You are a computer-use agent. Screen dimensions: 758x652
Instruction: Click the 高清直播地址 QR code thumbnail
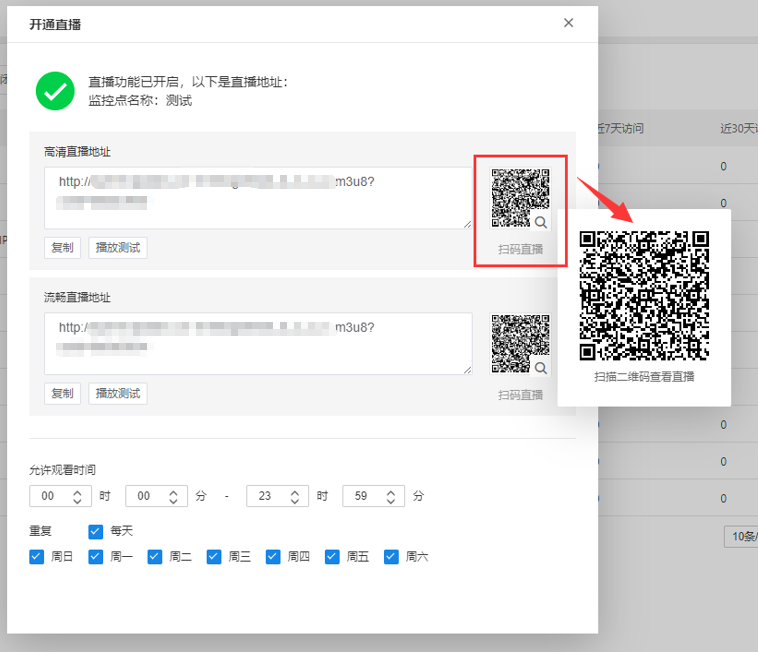(520, 198)
